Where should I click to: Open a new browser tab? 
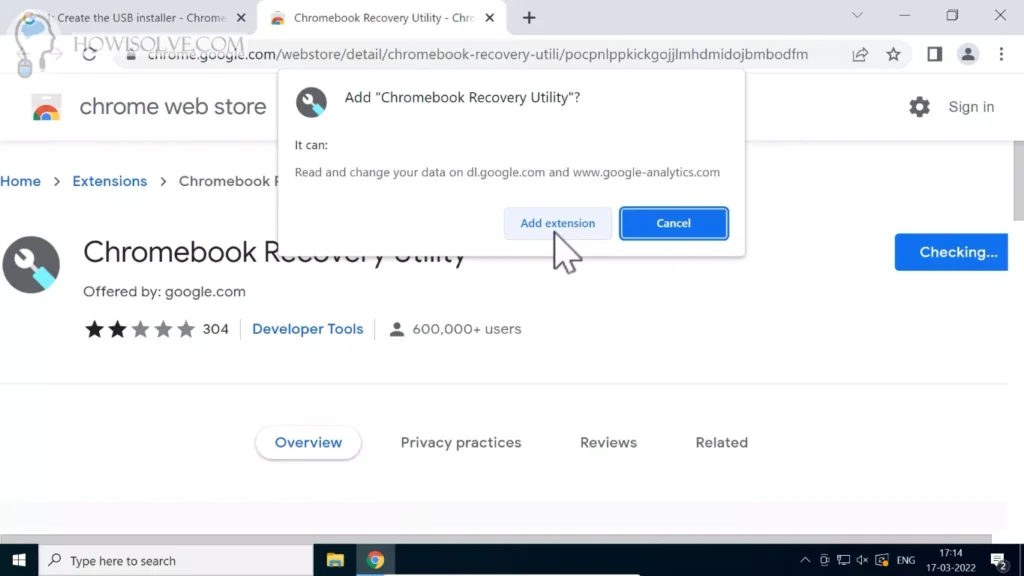(x=529, y=18)
